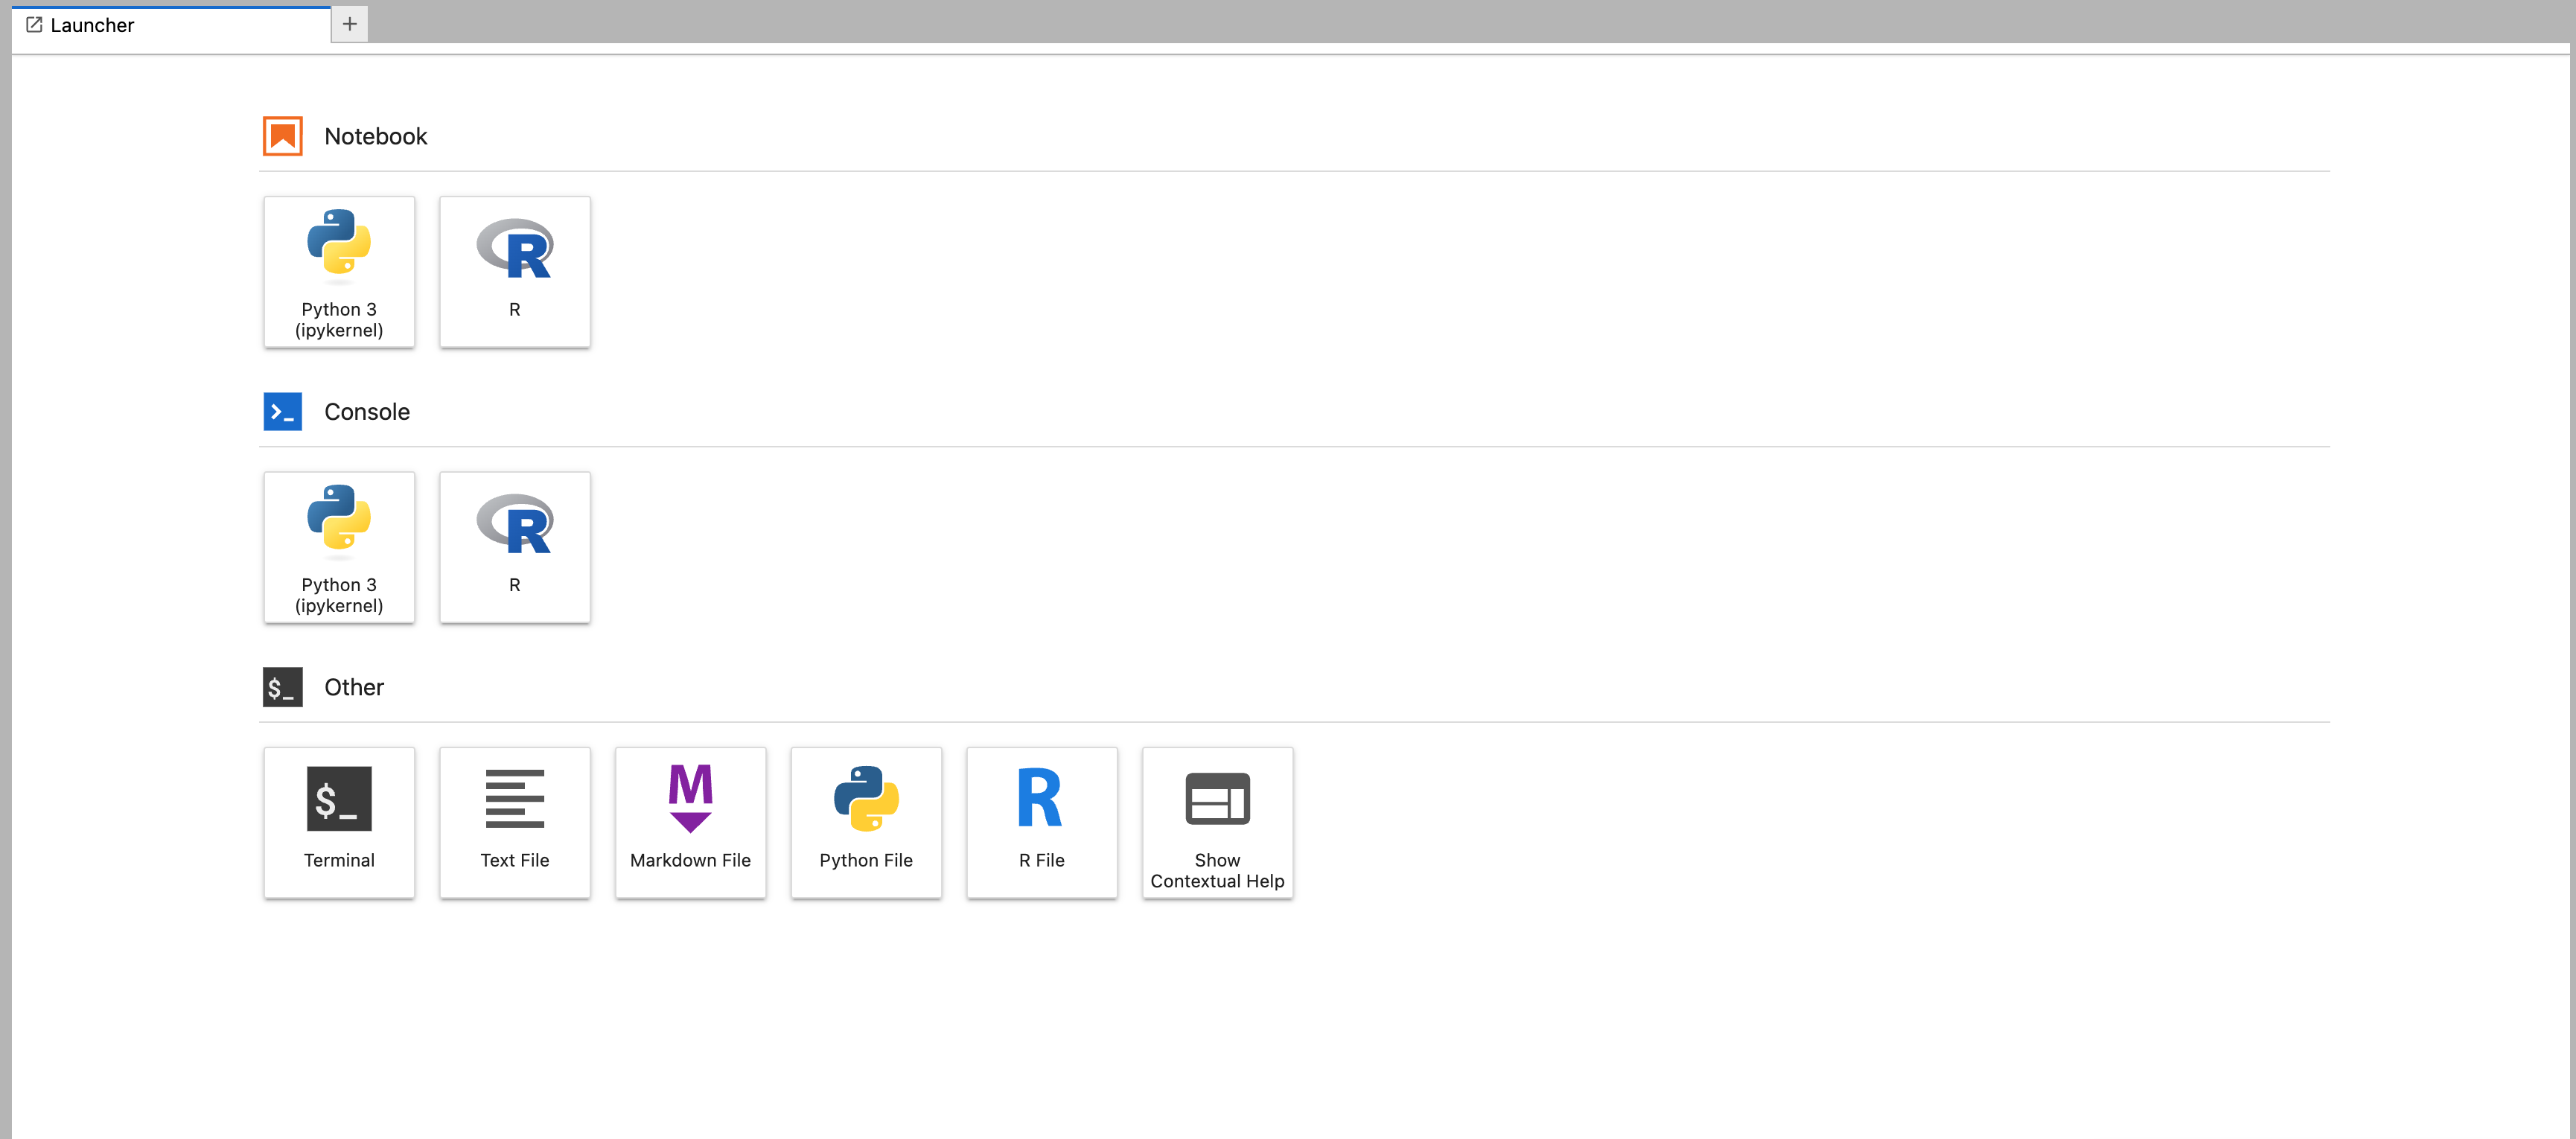Create a new R File
The width and height of the screenshot is (2576, 1139).
pyautogui.click(x=1041, y=821)
